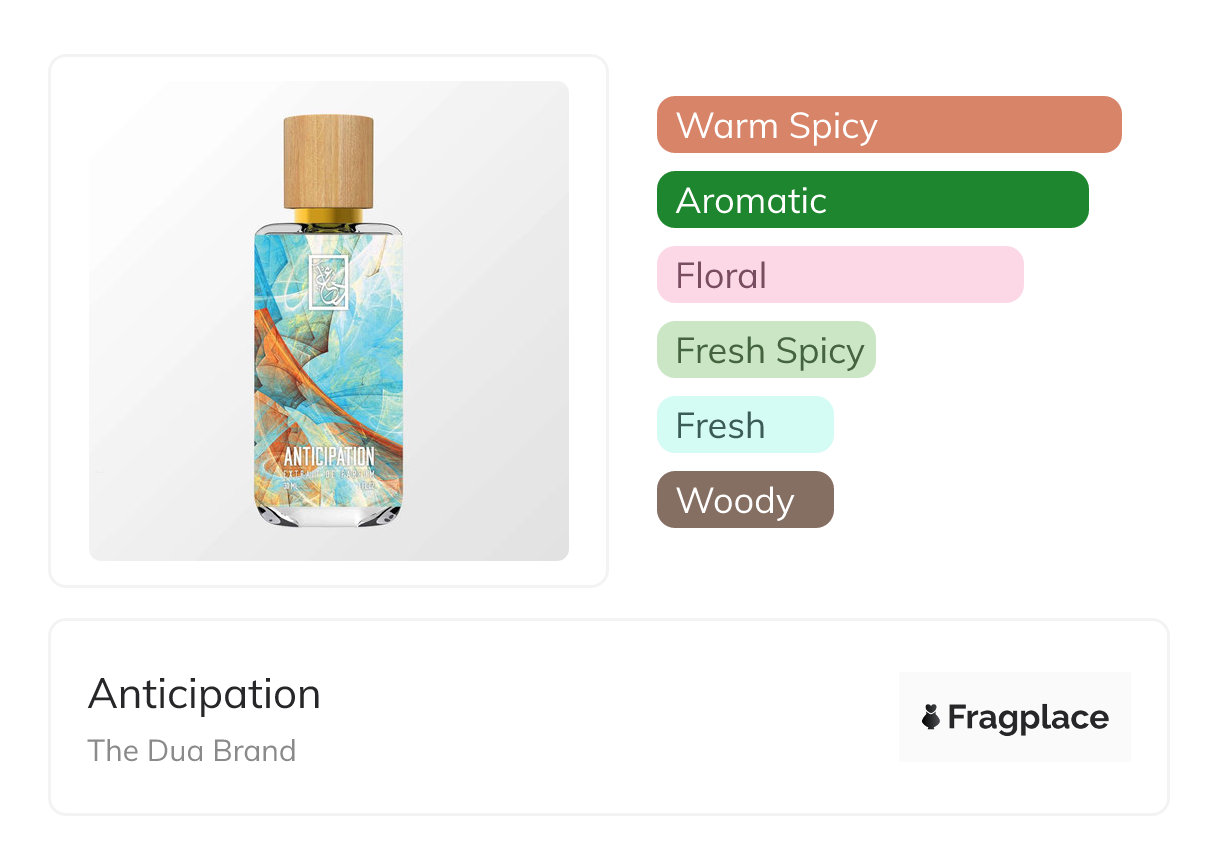Open the Anticipation fragrance title
Viewport: 1218px width, 864px height.
204,694
